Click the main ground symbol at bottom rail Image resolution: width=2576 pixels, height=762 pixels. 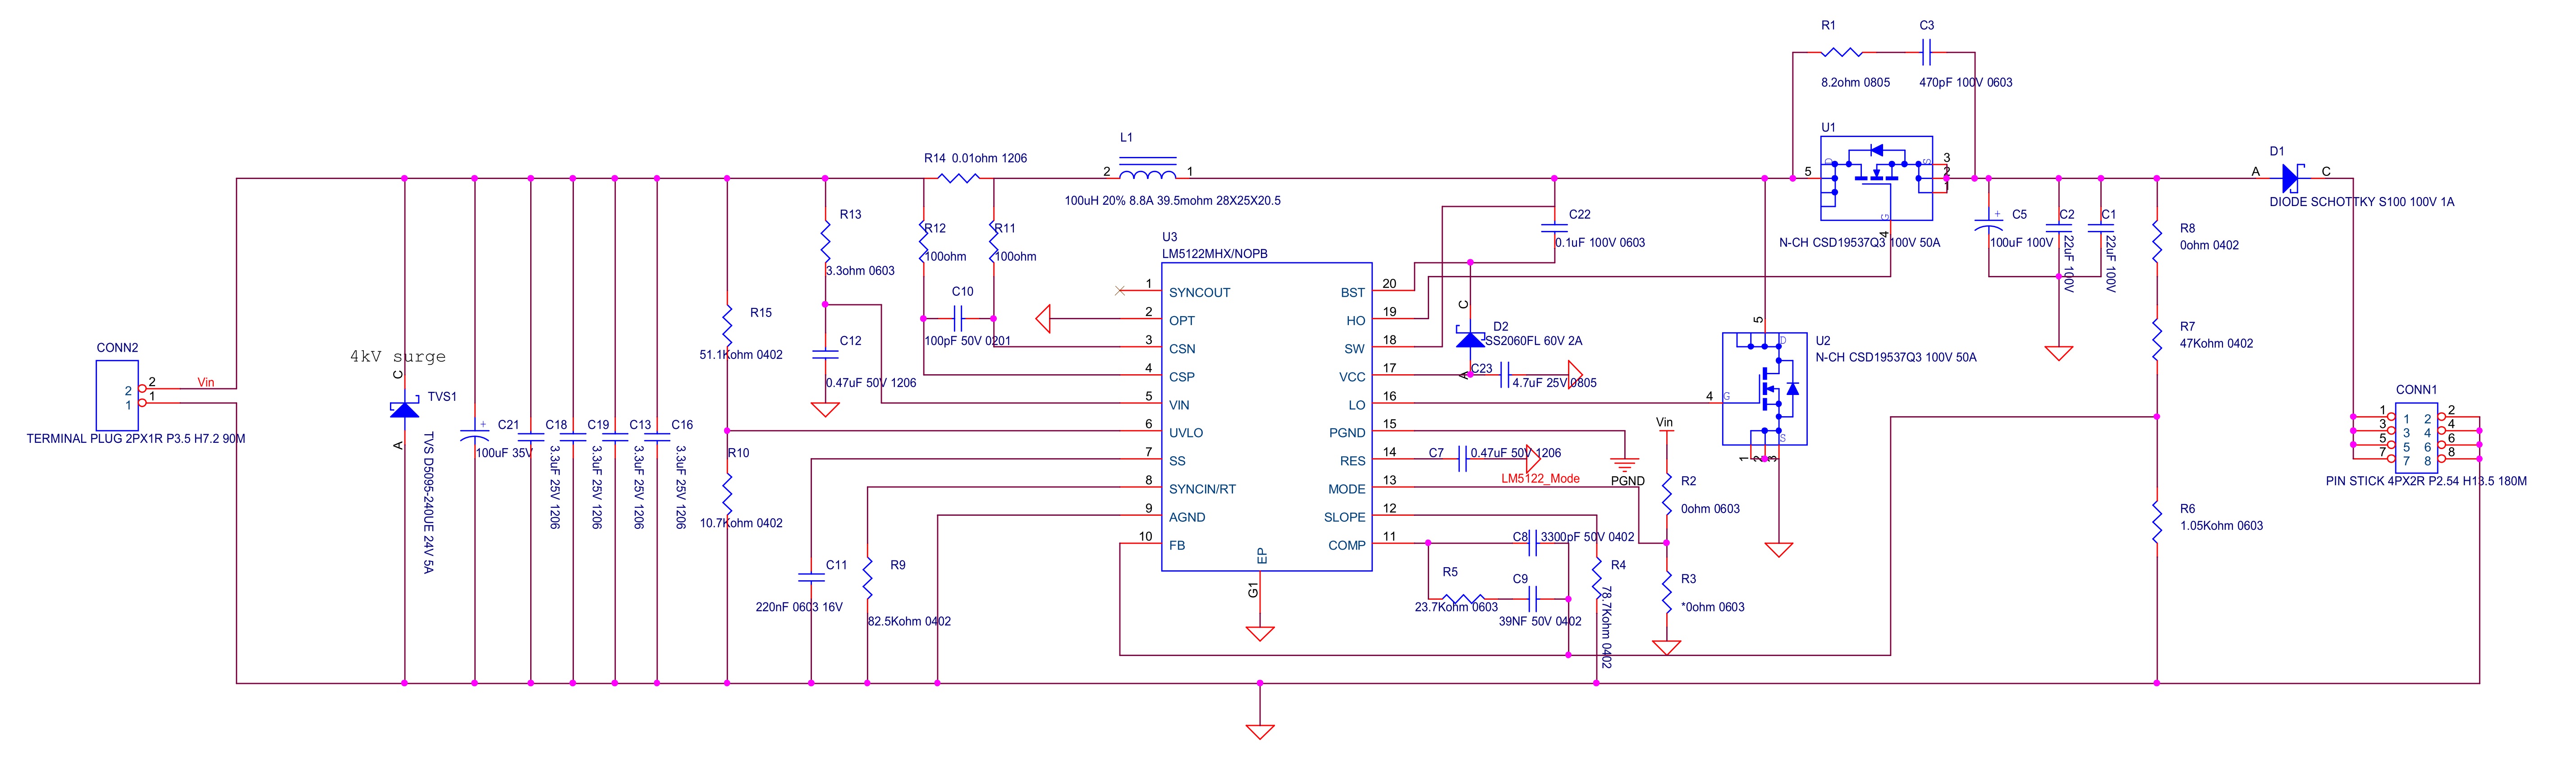[x=1260, y=731]
